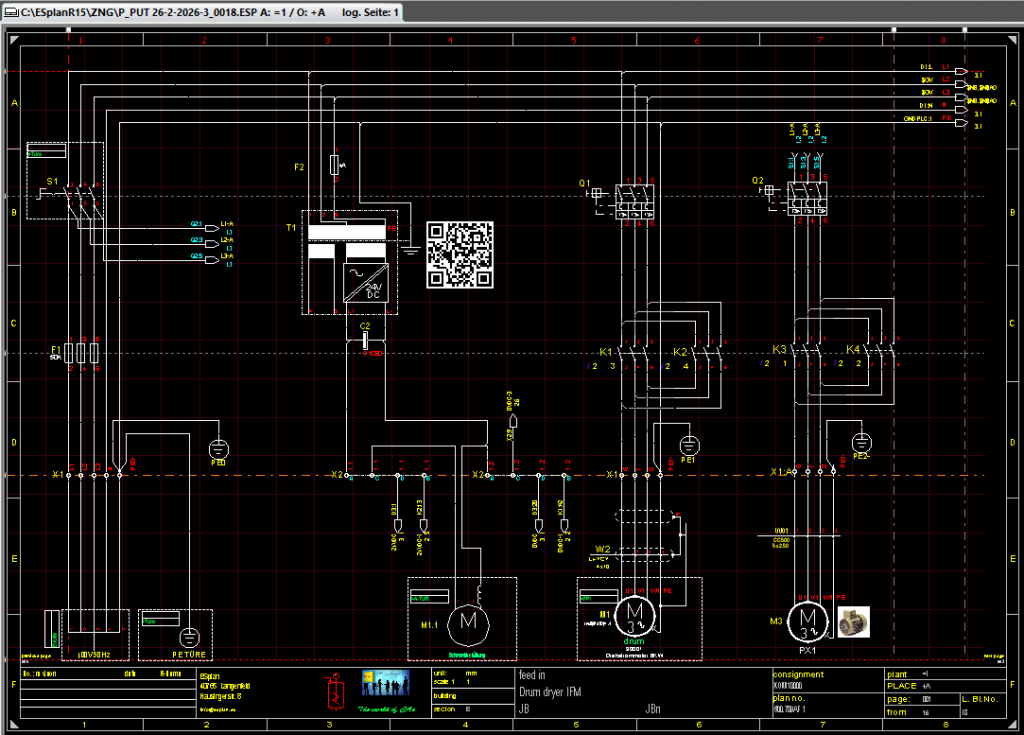Screen dimensions: 1024x735
Task: Select the M1.1 motor symbol
Action: click(x=465, y=622)
